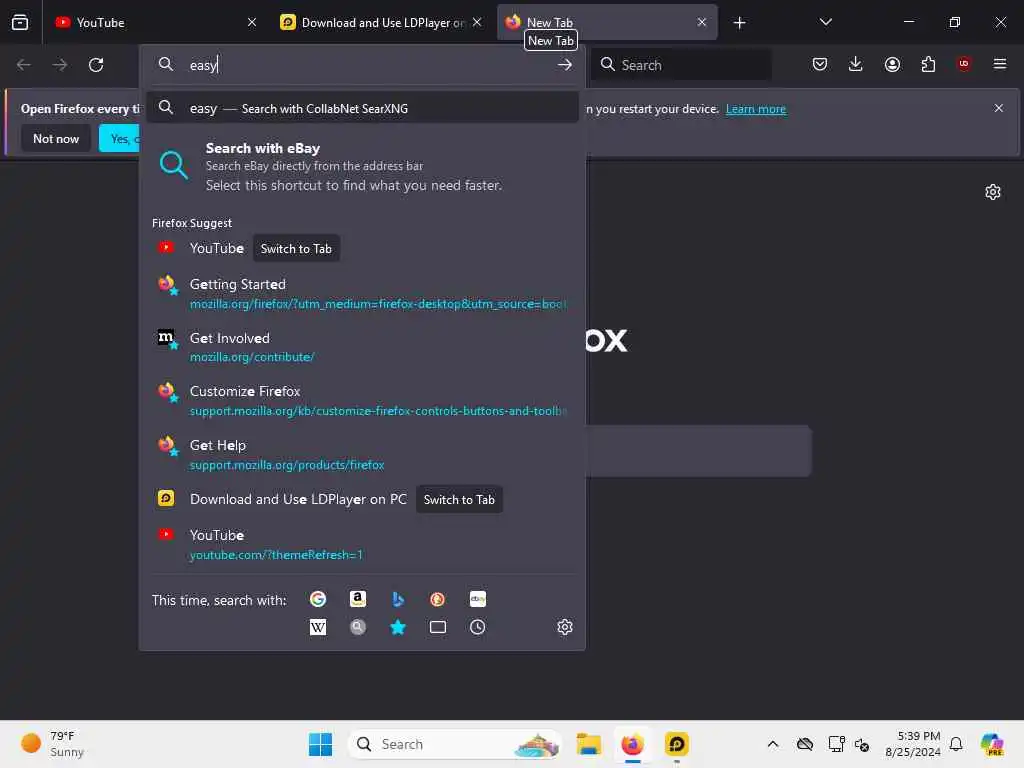Search this time with Google
This screenshot has height=768, width=1024.
(x=318, y=599)
